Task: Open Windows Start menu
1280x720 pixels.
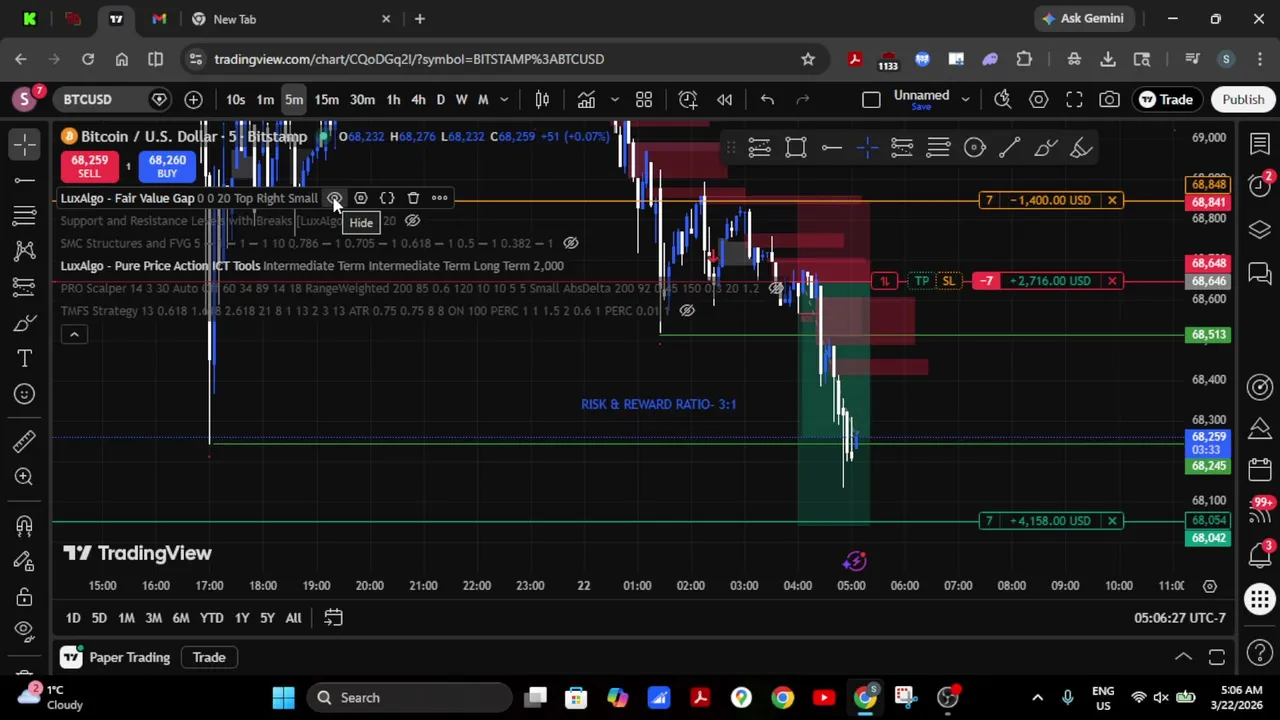Action: pyautogui.click(x=283, y=697)
